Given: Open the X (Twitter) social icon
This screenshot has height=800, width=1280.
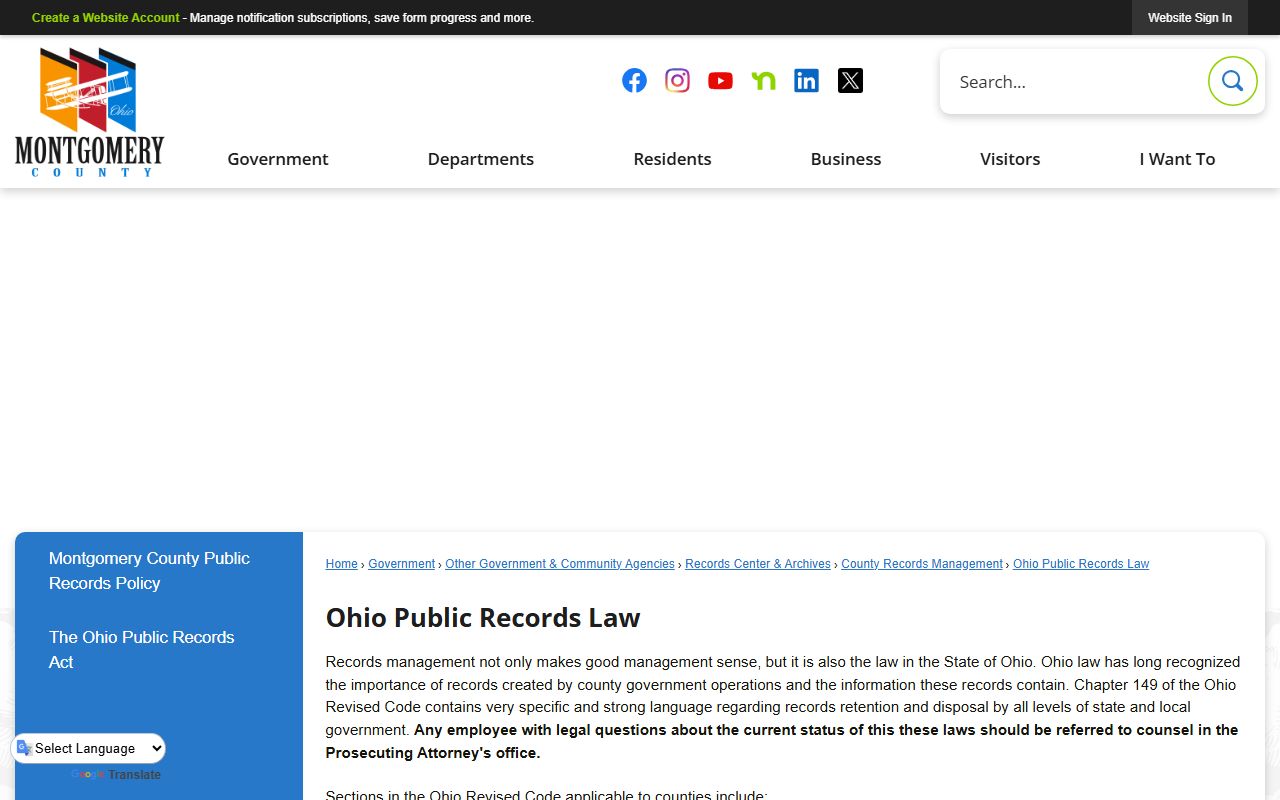Looking at the screenshot, I should coord(850,81).
